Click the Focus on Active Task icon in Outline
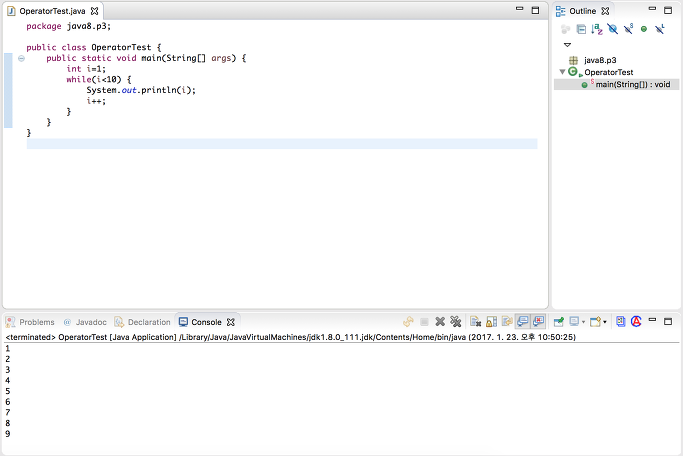This screenshot has height=456, width=683. (x=565, y=29)
